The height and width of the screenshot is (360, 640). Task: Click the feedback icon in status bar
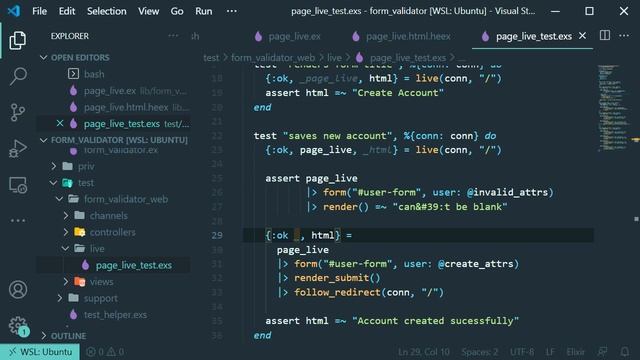pos(602,352)
